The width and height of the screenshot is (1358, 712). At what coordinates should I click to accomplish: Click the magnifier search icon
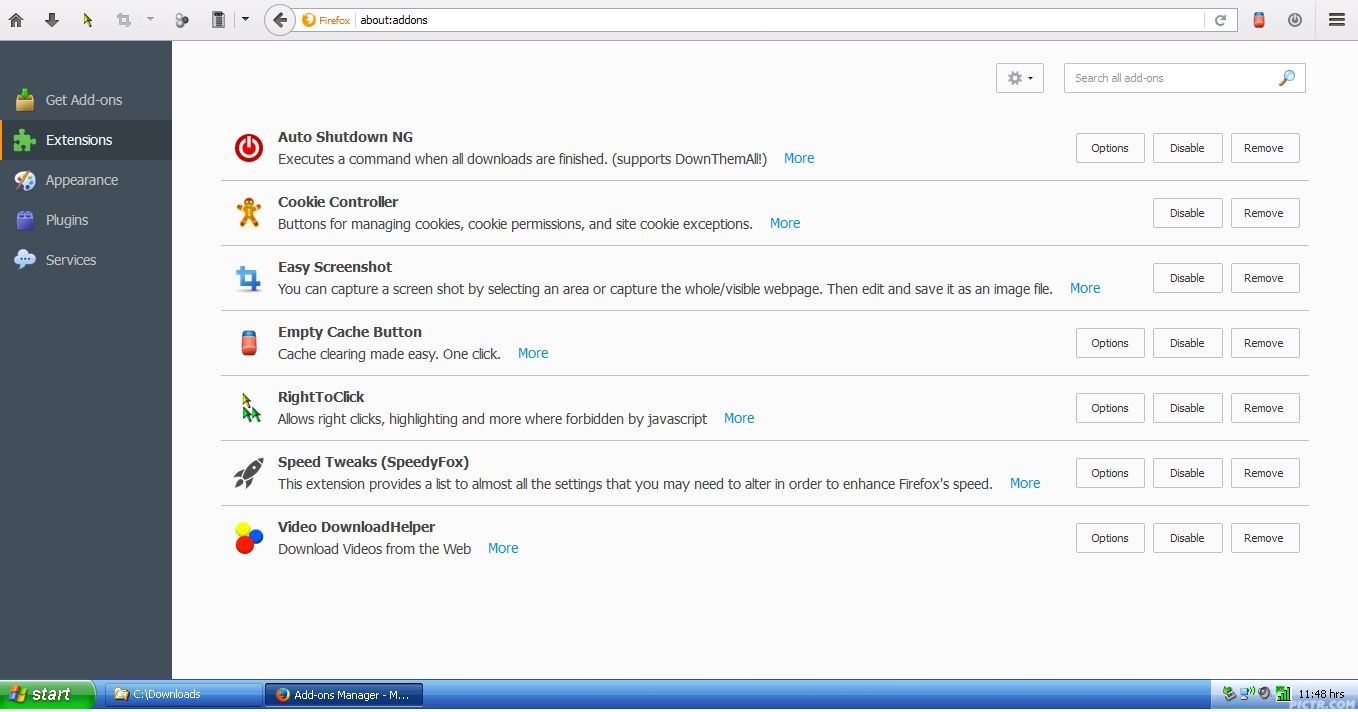point(1287,78)
